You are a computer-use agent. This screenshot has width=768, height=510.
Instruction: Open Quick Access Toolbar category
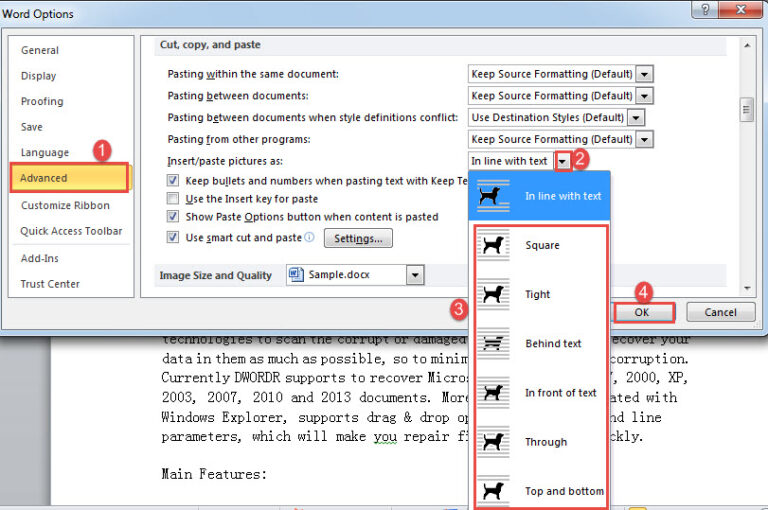point(71,231)
